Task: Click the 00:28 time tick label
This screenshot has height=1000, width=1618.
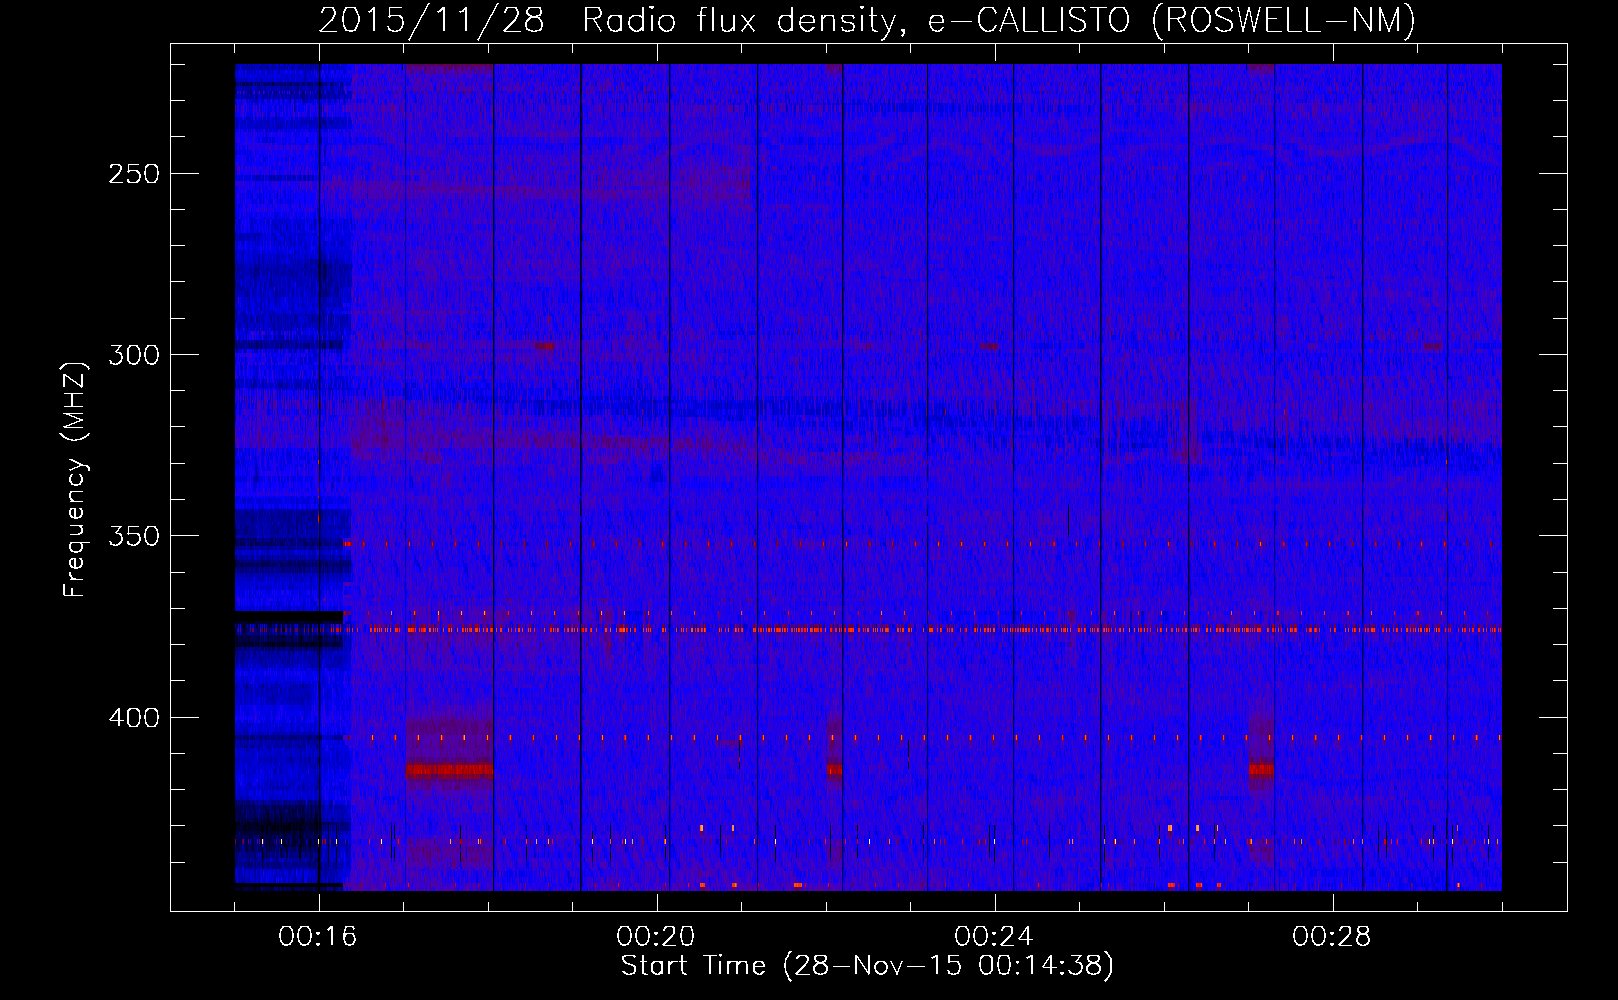Action: coord(1332,937)
